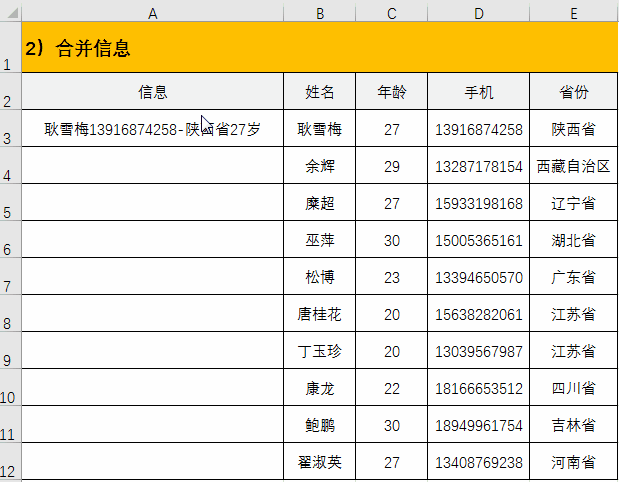Select row 6 header
The width and height of the screenshot is (619, 482).
coord(11,239)
